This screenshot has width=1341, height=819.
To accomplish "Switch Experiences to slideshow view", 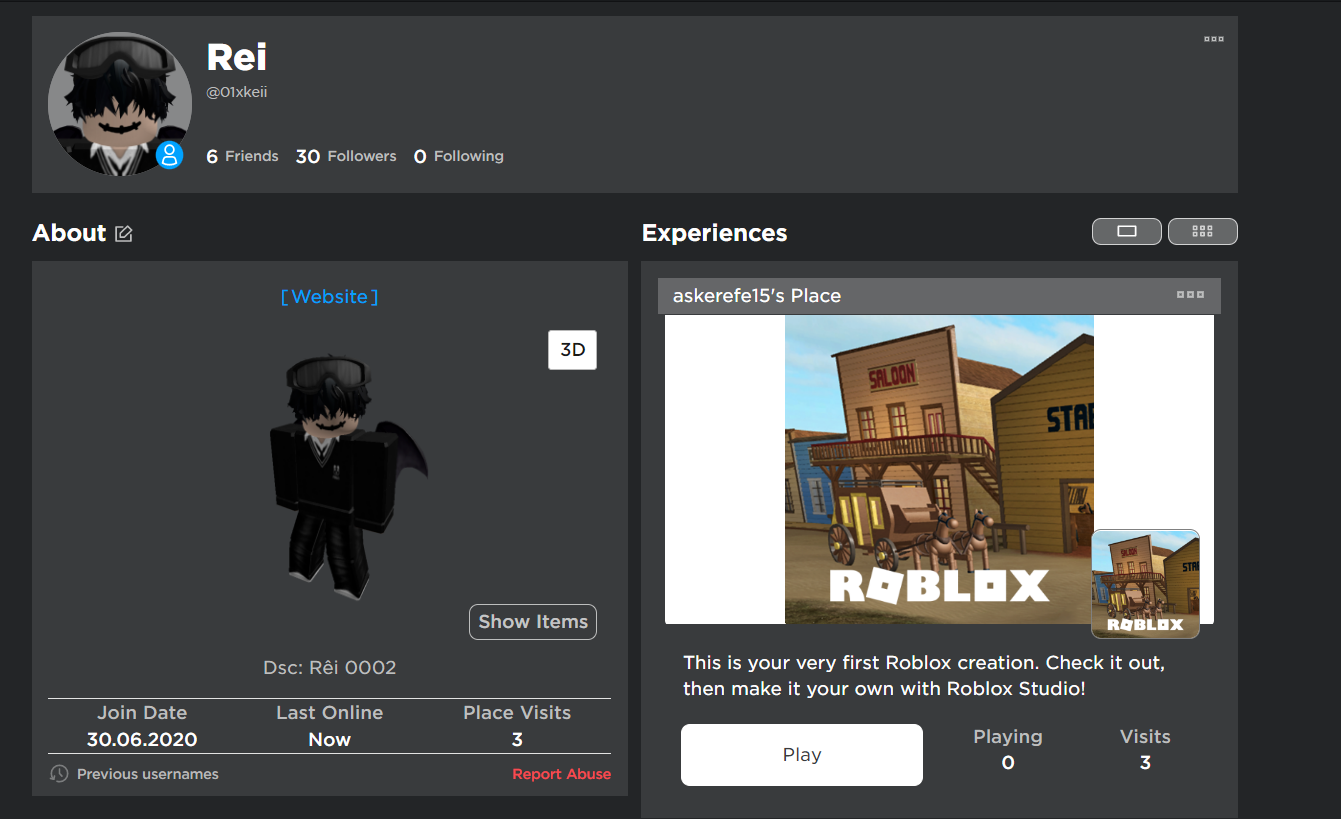I will [x=1127, y=231].
